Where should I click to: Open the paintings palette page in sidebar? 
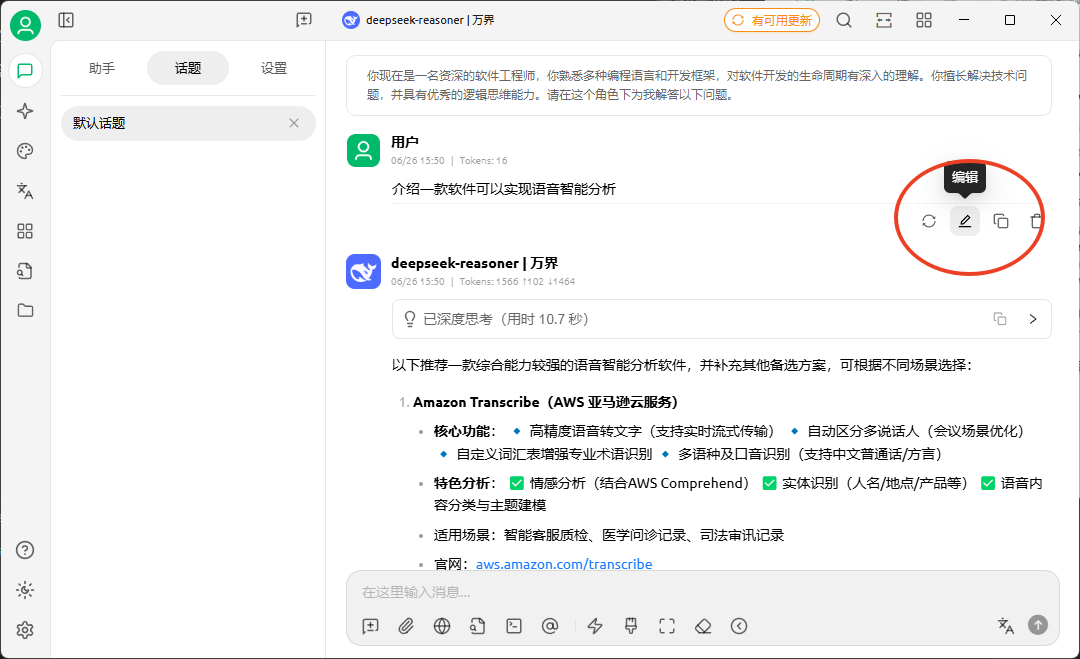pos(25,151)
